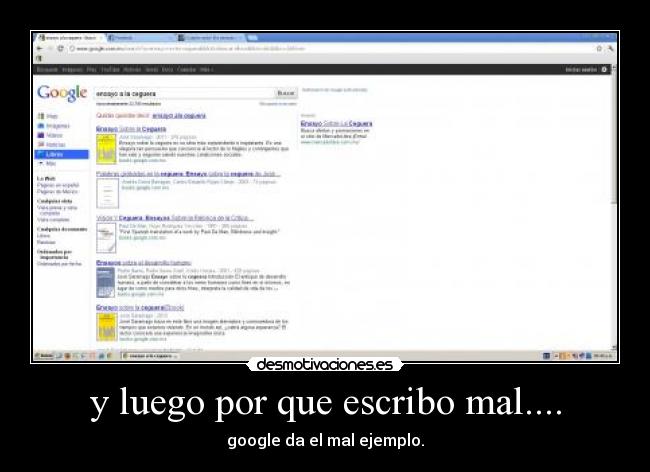Open the Chrome wrench menu
Image resolution: width=650 pixels, height=472 pixels.
pos(610,49)
